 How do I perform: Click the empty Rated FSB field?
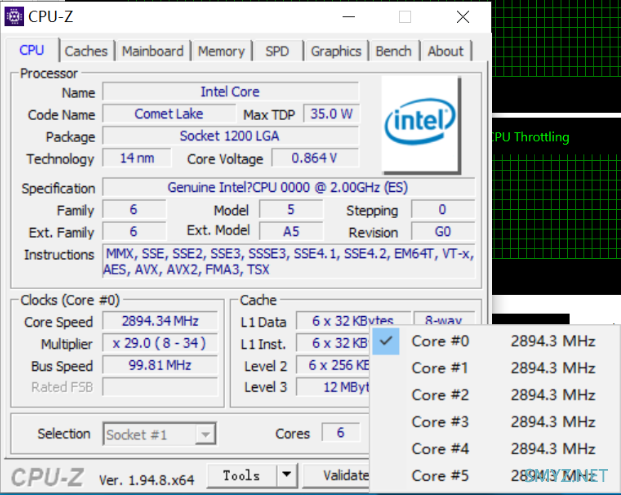[160, 387]
